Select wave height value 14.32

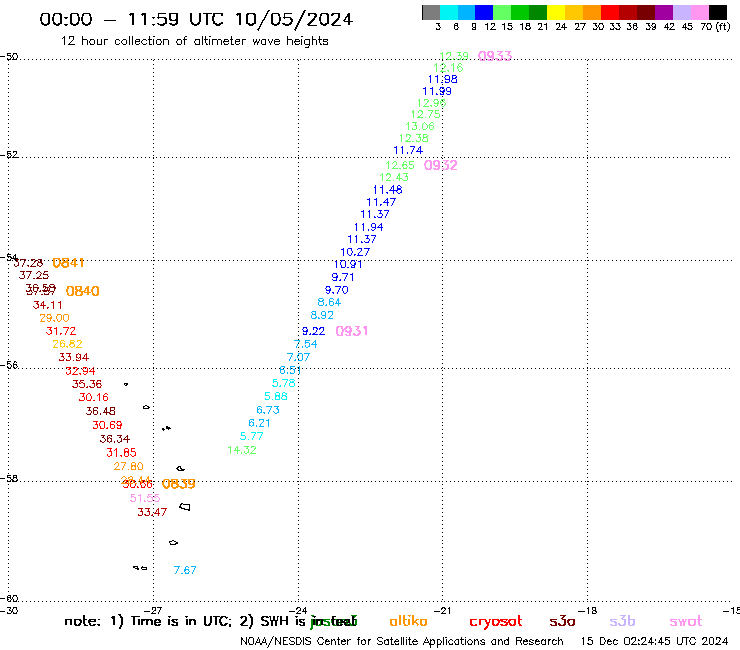(x=242, y=450)
